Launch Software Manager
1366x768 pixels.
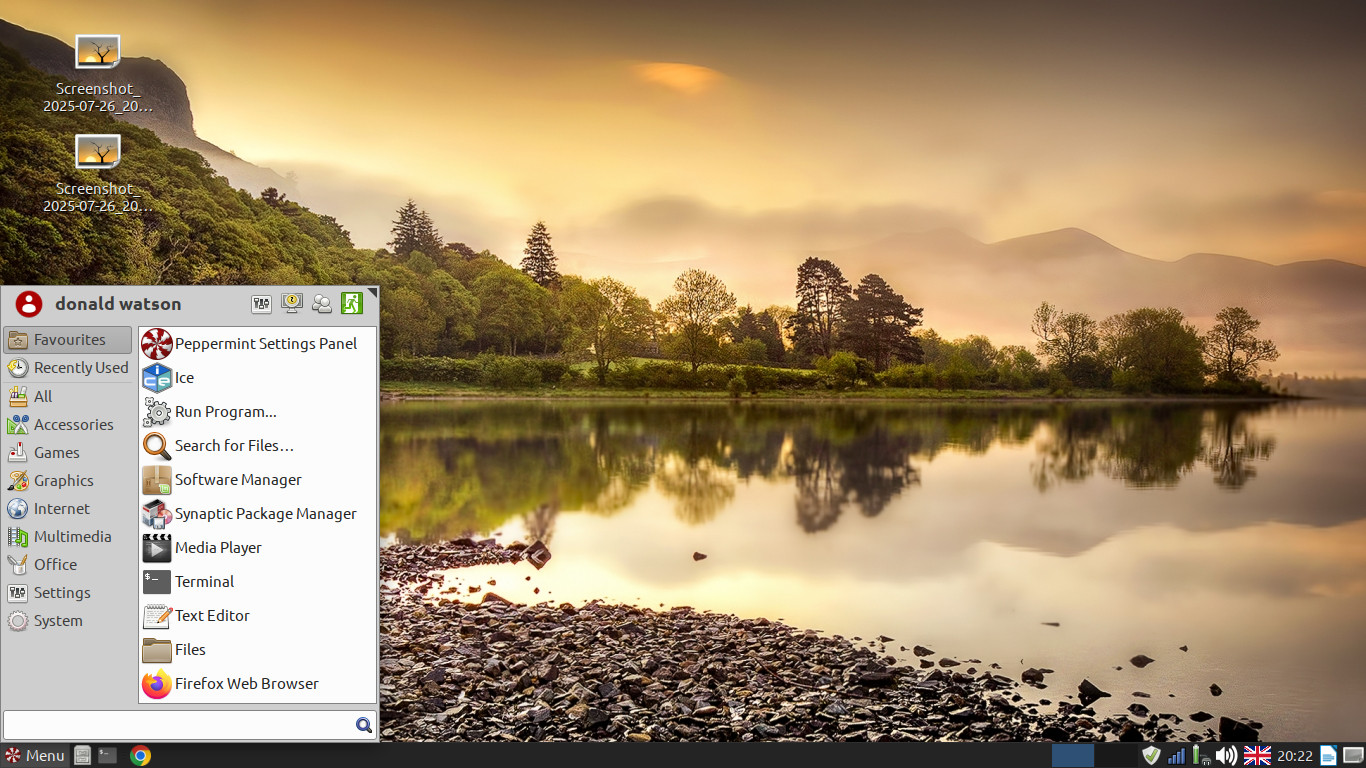(258, 480)
